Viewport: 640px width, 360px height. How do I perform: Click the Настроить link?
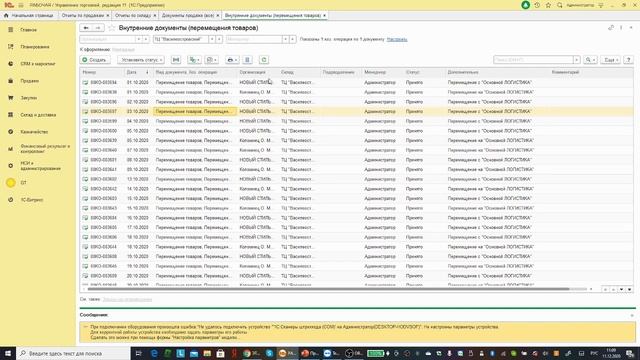coord(397,39)
